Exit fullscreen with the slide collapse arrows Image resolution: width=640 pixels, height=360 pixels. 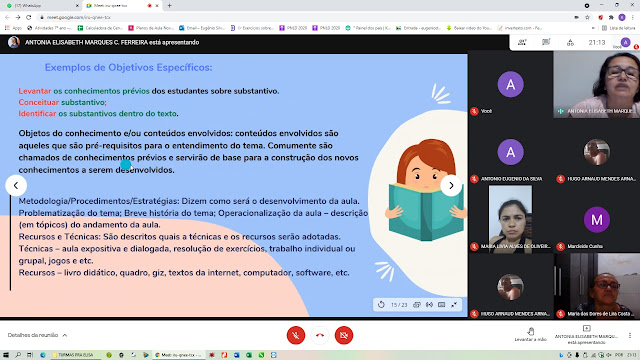pos(454,305)
